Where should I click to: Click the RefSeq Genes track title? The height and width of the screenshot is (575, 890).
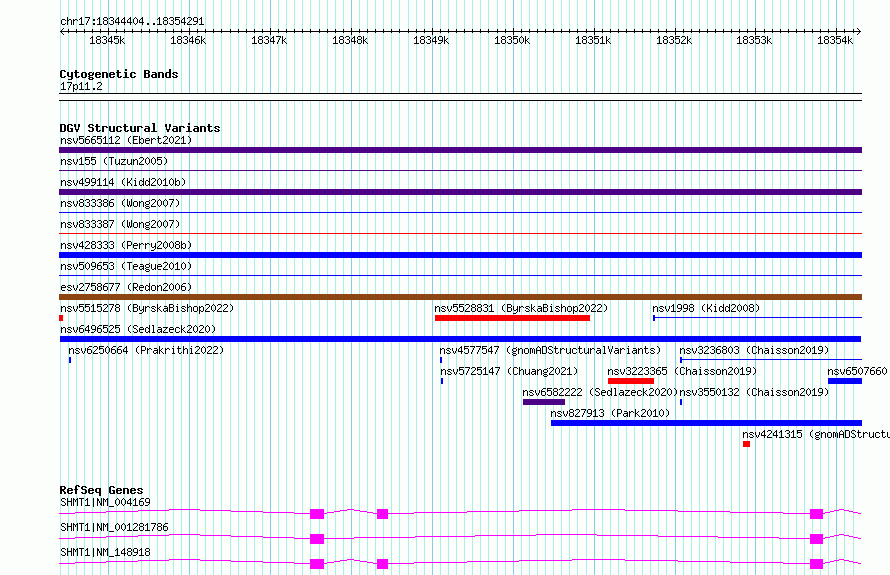click(101, 490)
